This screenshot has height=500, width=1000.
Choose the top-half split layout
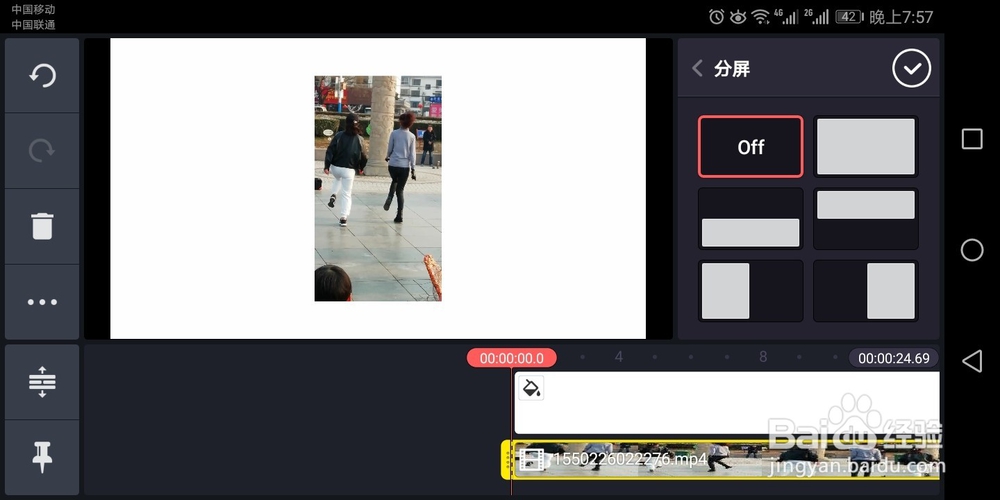point(865,219)
